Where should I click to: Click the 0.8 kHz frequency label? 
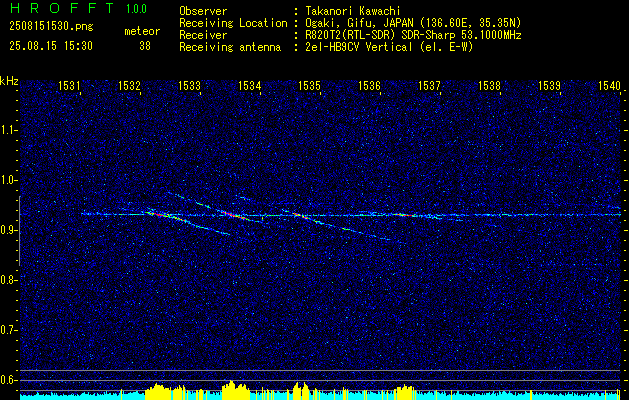[7, 280]
